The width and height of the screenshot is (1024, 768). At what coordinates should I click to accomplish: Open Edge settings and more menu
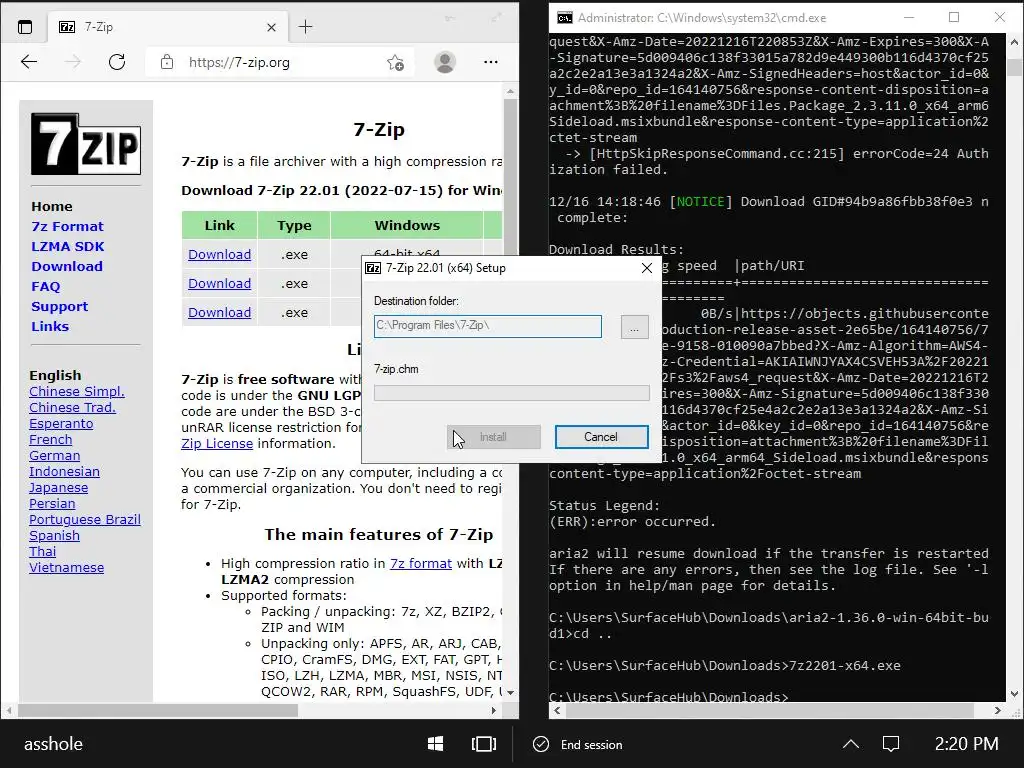(x=490, y=62)
